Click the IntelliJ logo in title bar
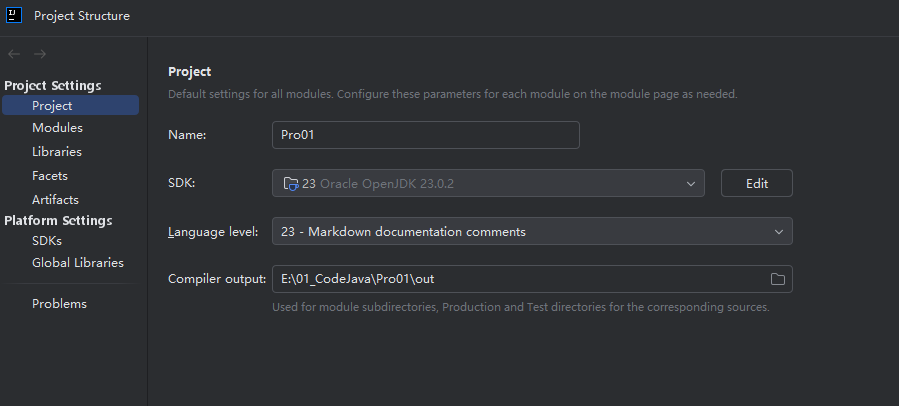Image resolution: width=899 pixels, height=406 pixels. coord(14,15)
